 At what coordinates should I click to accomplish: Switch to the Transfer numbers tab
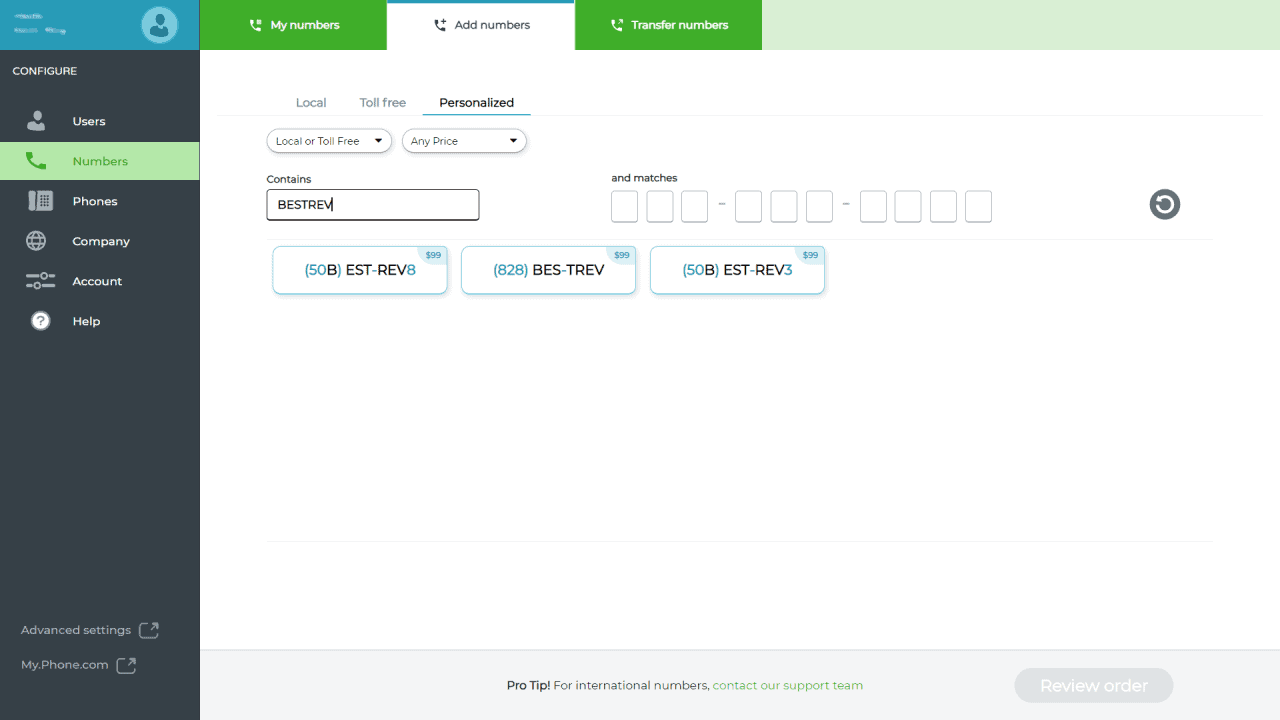click(x=668, y=25)
